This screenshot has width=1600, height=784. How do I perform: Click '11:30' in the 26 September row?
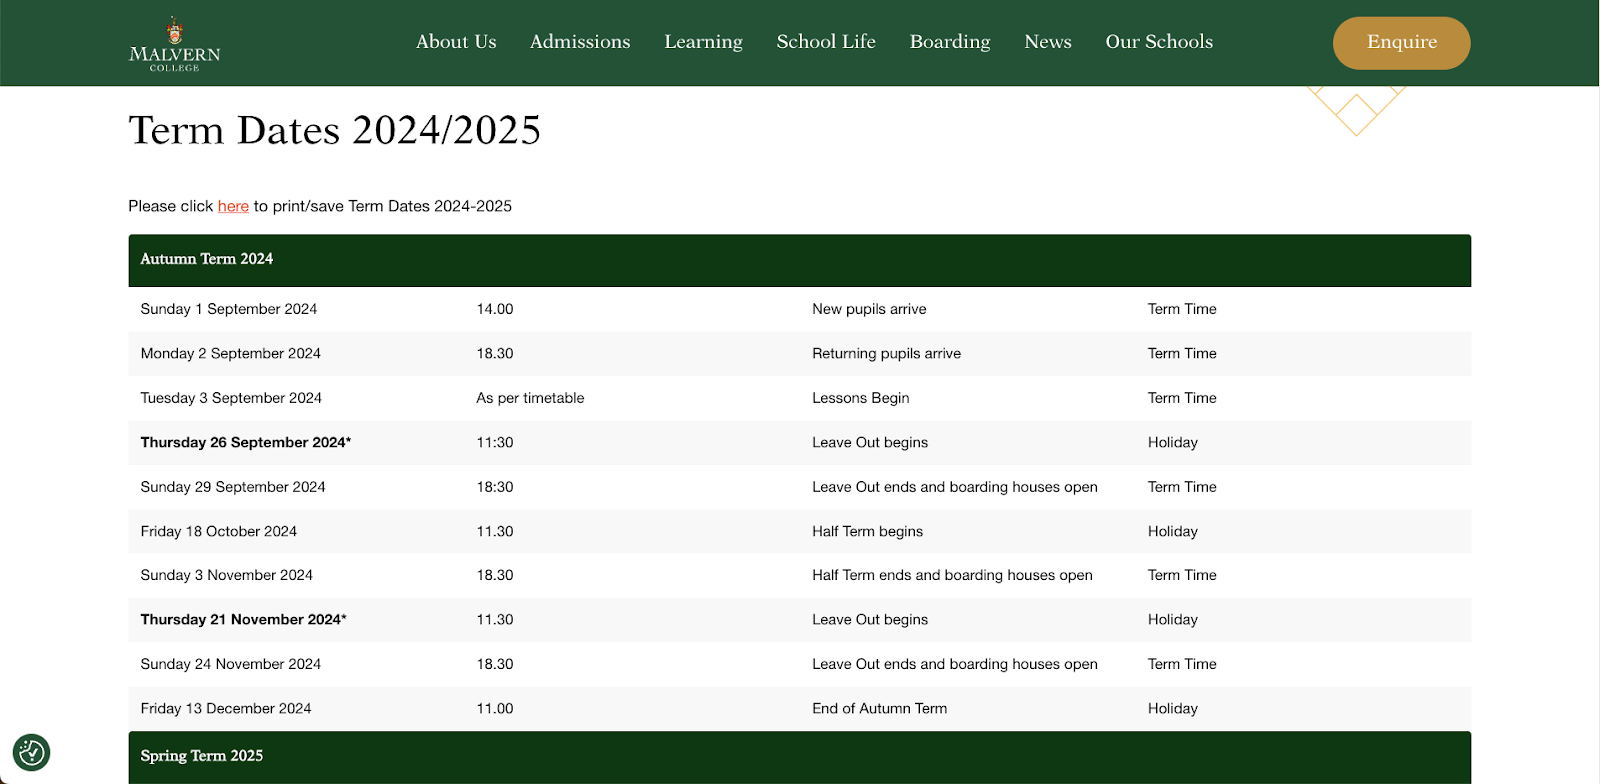tap(495, 442)
